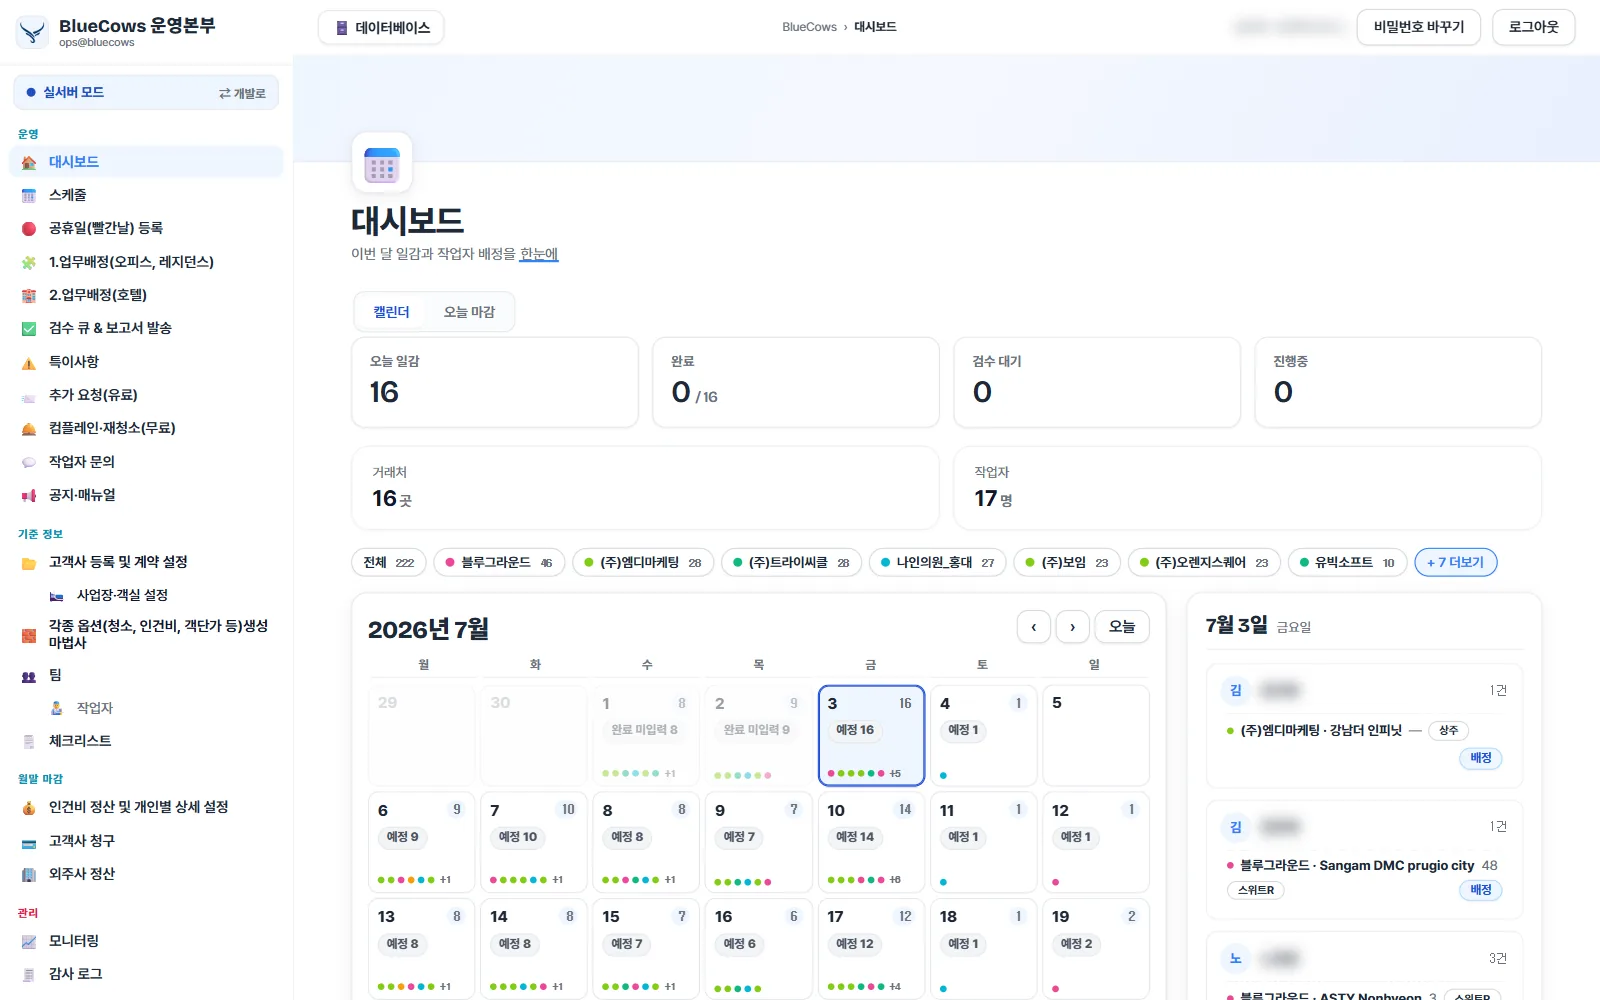Viewport: 1600px width, 1000px height.
Task: Open 스케줄 in sidebar menu
Action: (x=147, y=195)
